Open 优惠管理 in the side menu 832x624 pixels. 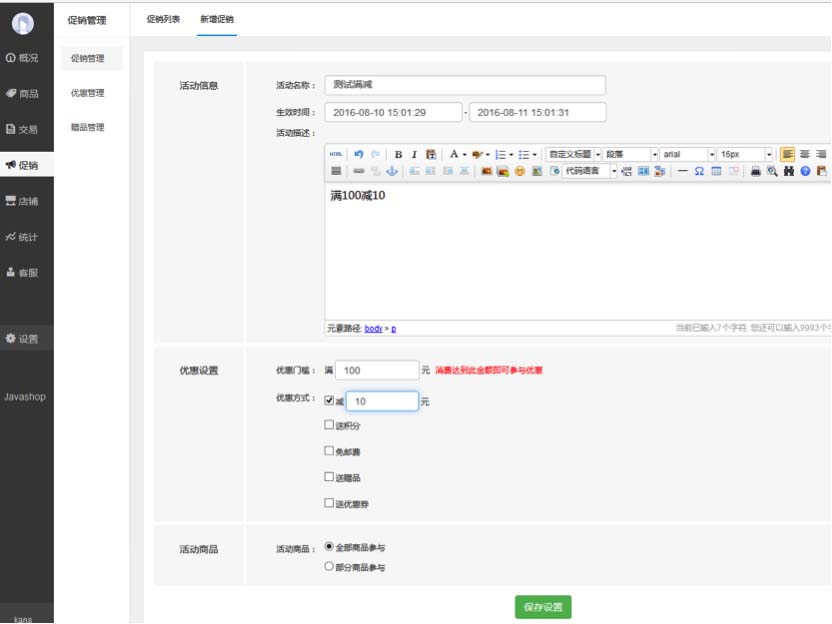87,93
